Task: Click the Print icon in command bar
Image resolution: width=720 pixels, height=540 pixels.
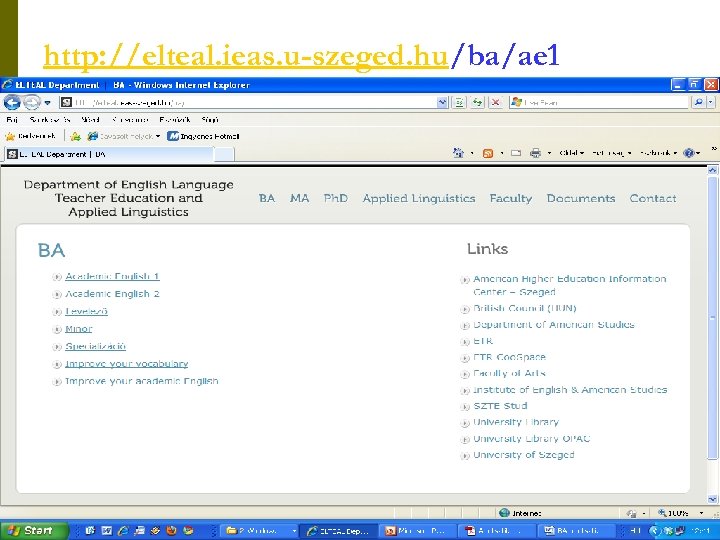Action: pyautogui.click(x=535, y=153)
